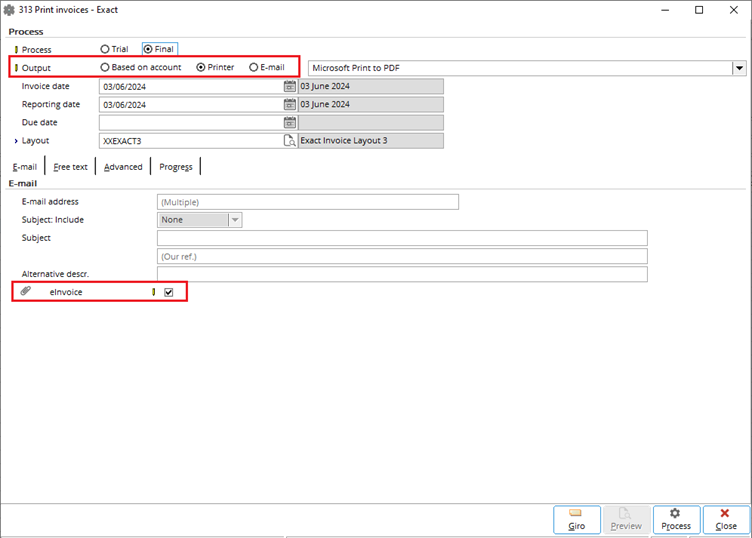Maximize the Print invoices window
Screen dimensions: 752x538
tap(699, 10)
